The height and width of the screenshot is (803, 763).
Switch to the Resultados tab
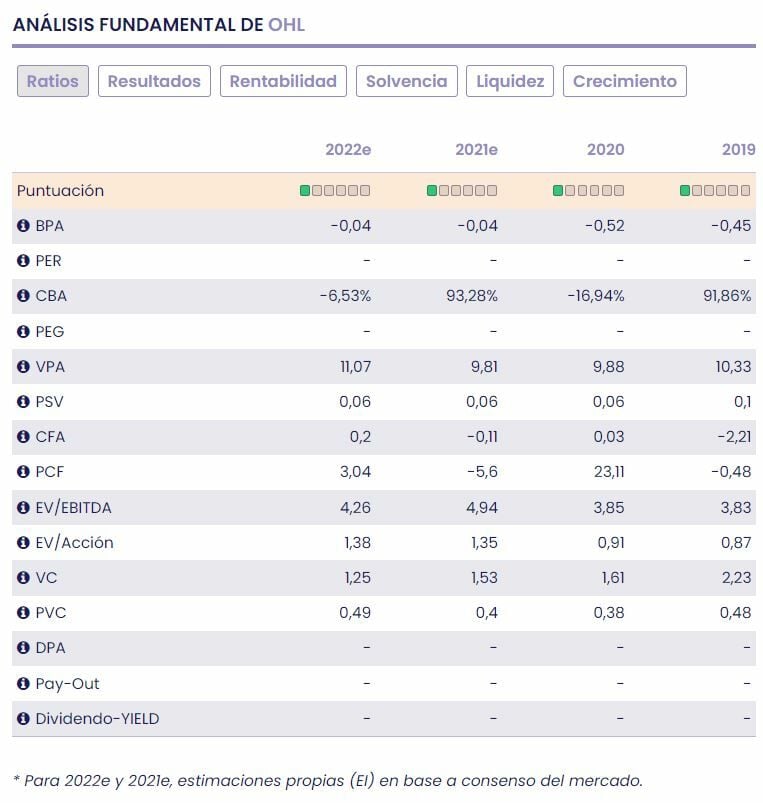click(x=154, y=81)
